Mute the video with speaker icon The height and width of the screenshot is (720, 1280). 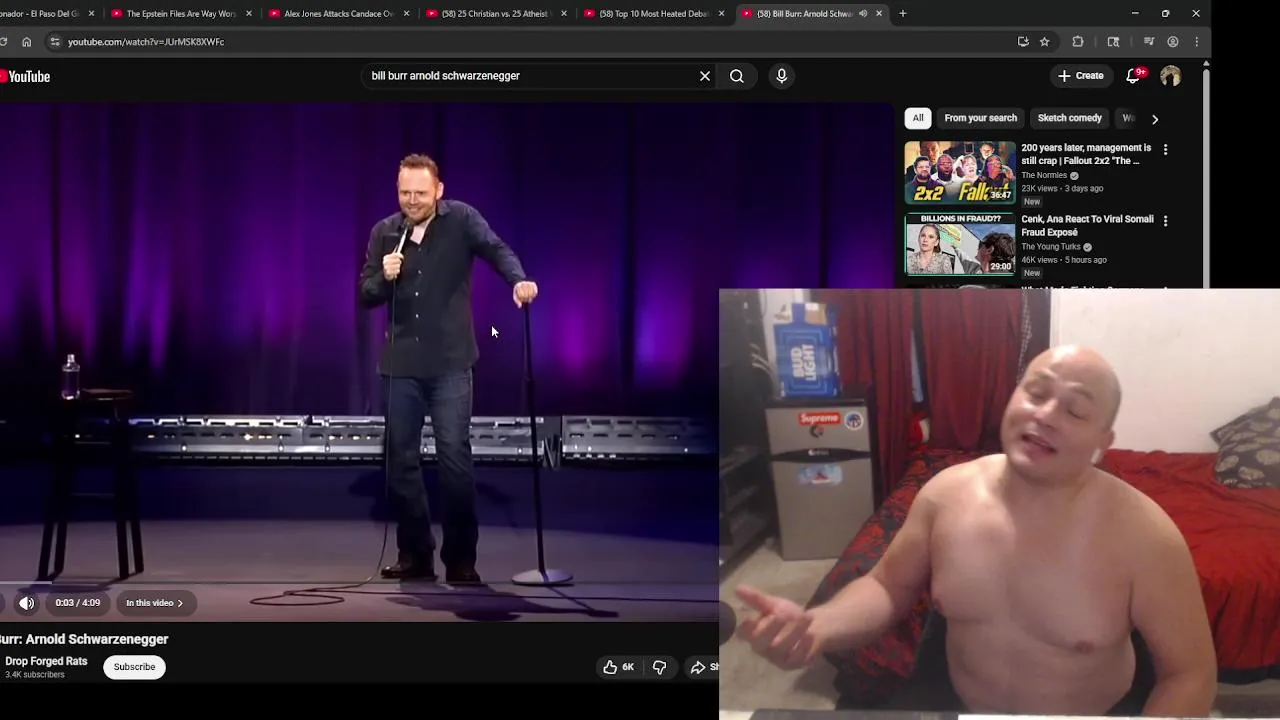pyautogui.click(x=27, y=603)
